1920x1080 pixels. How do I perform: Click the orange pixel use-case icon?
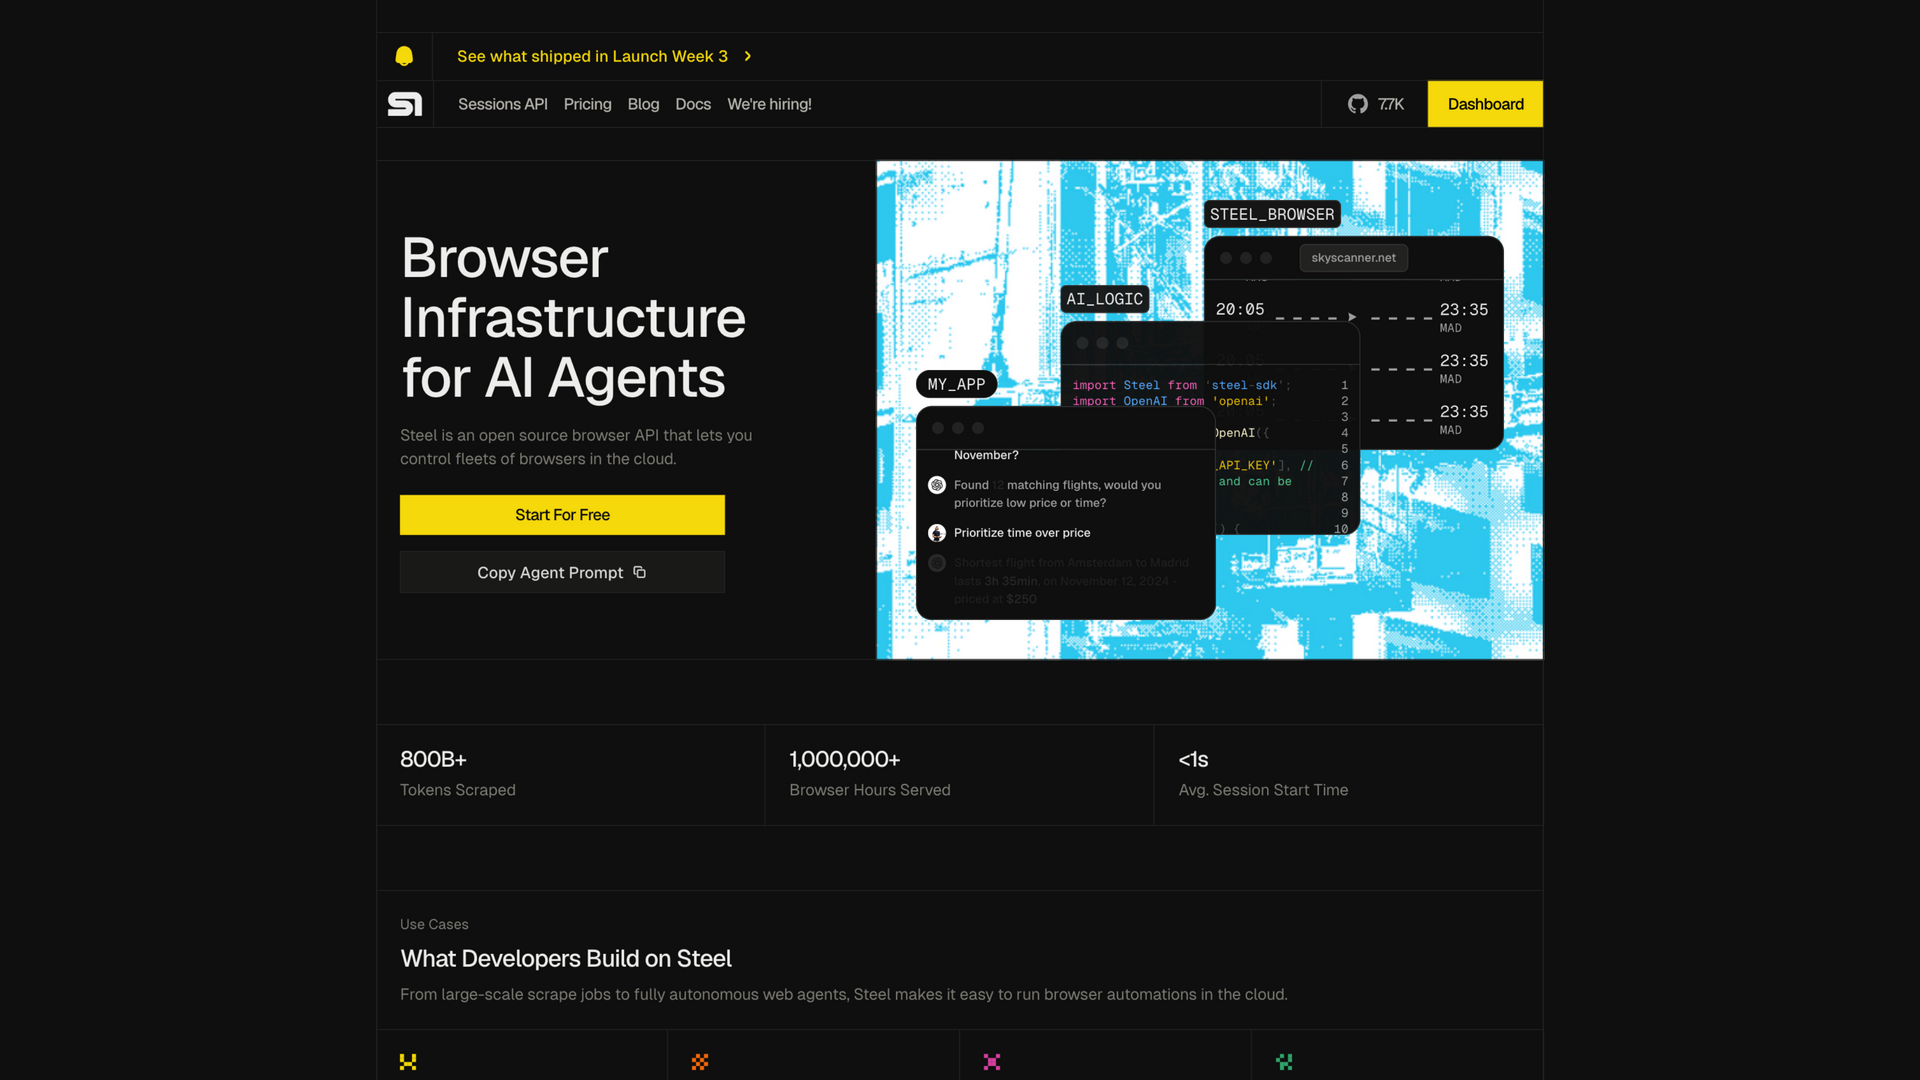point(700,1062)
